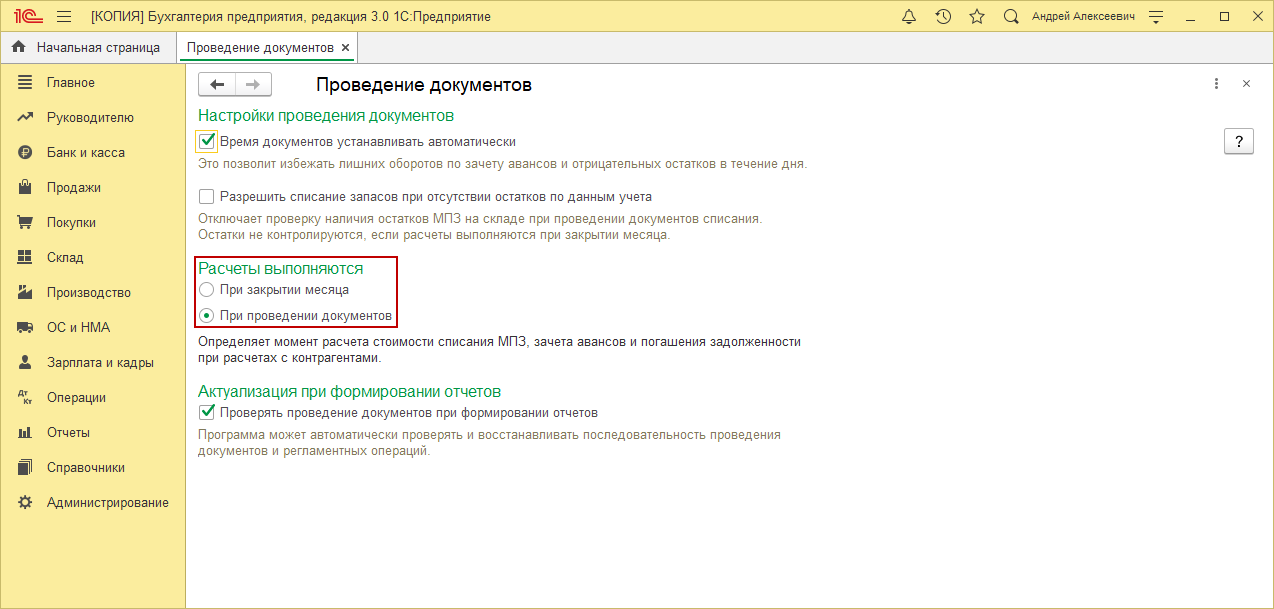
Task: Click the home icon on start page tab
Action: coord(18,47)
